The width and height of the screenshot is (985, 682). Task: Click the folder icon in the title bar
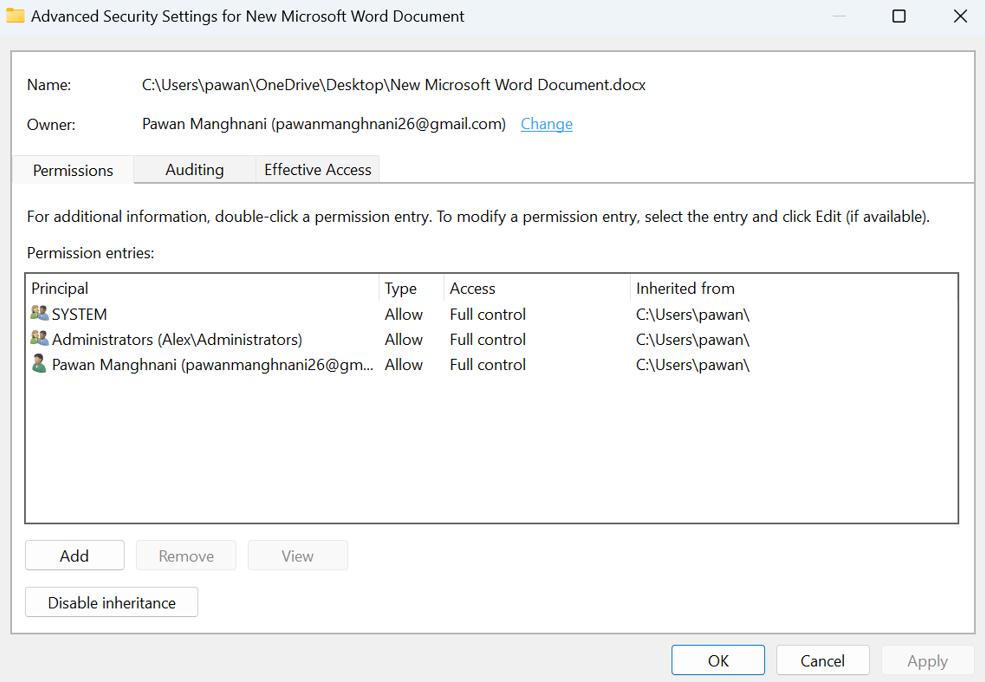click(15, 16)
